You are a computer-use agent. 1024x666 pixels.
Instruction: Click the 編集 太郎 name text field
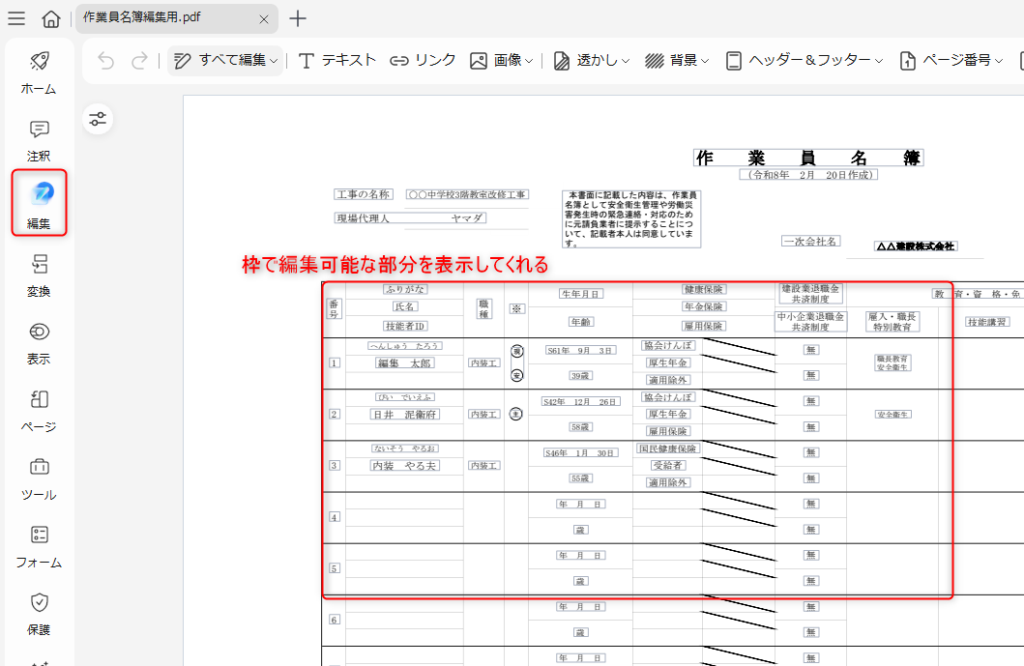404,363
